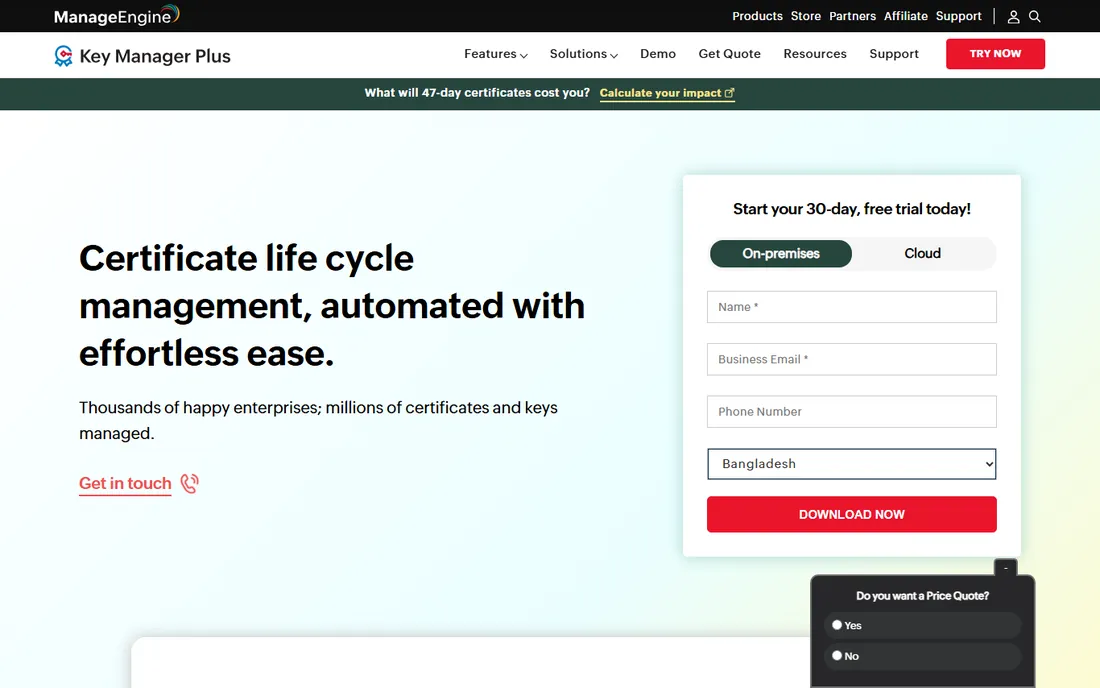Open Products in top bar
Screen dimensions: 1100x688
757,16
